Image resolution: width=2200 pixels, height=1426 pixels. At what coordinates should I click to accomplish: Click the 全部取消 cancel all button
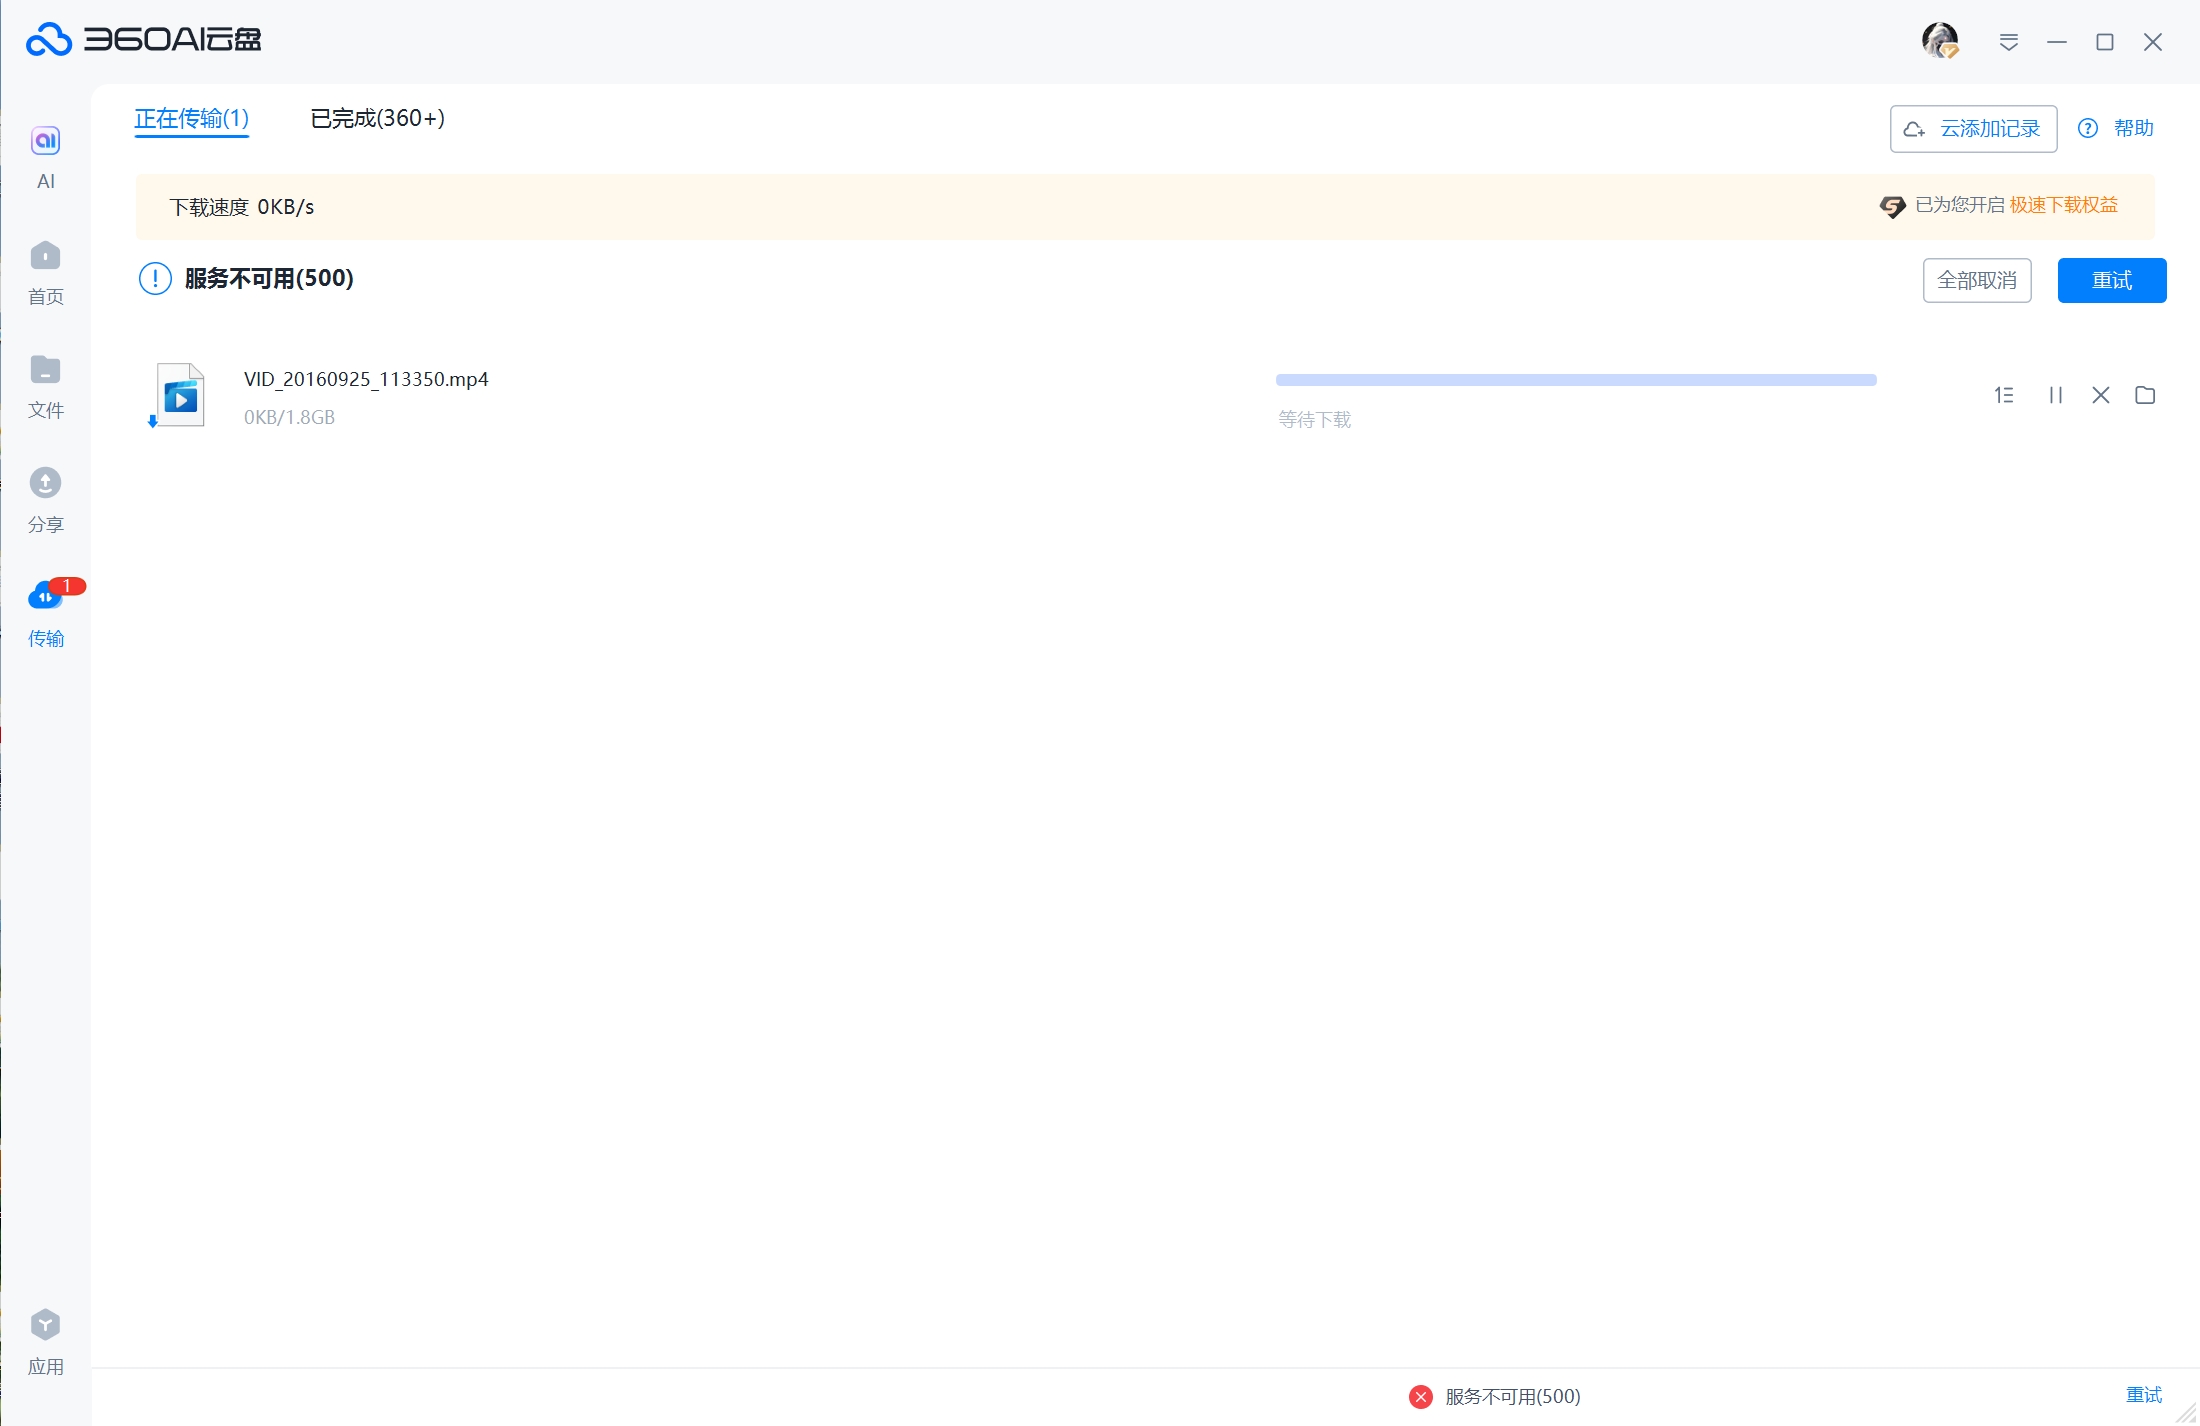[1976, 280]
